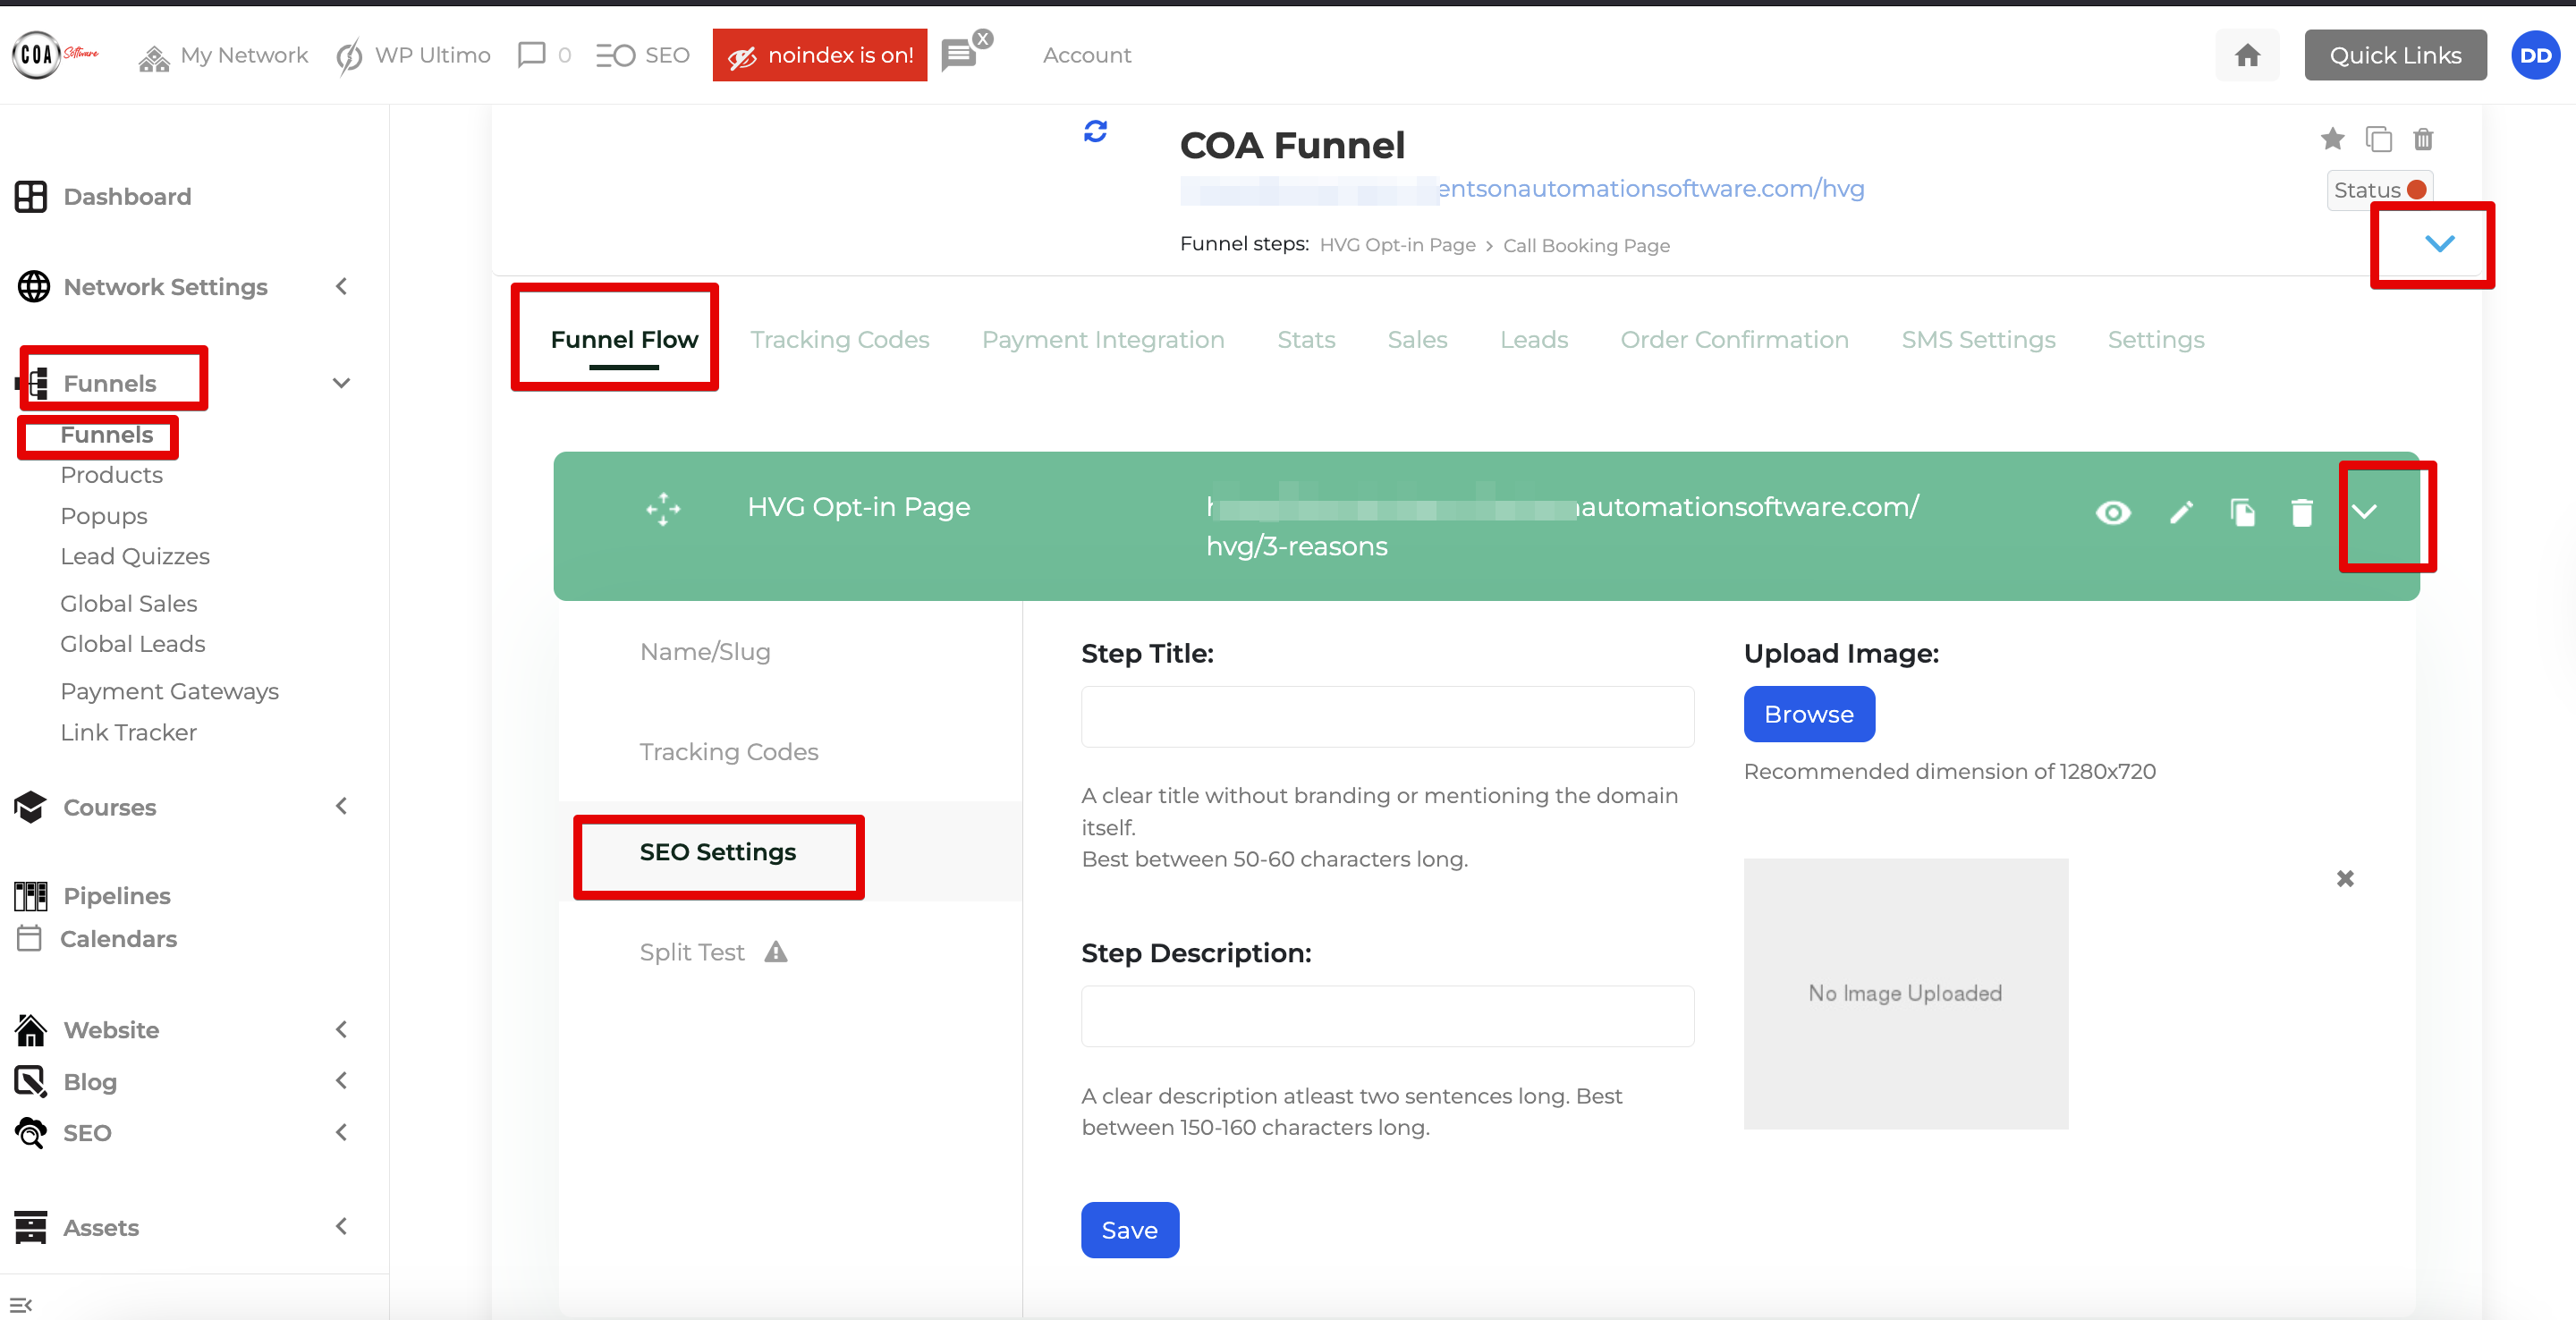Image resolution: width=2576 pixels, height=1320 pixels.
Task: Mark COA Funnel as a favorite
Action: click(2333, 140)
